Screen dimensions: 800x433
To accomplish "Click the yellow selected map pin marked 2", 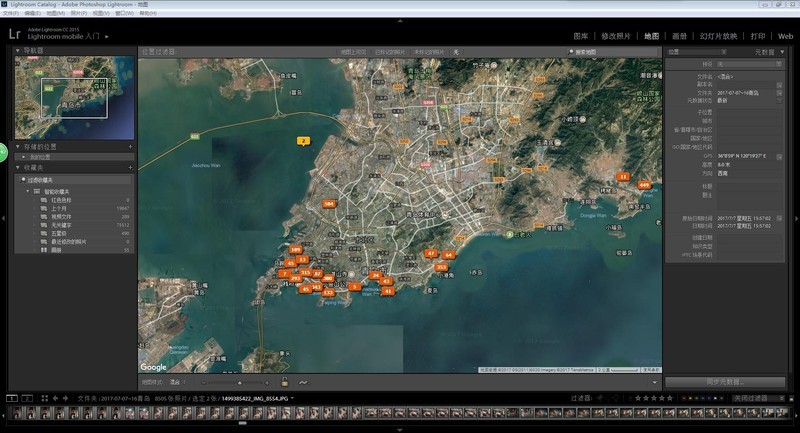I will click(303, 141).
